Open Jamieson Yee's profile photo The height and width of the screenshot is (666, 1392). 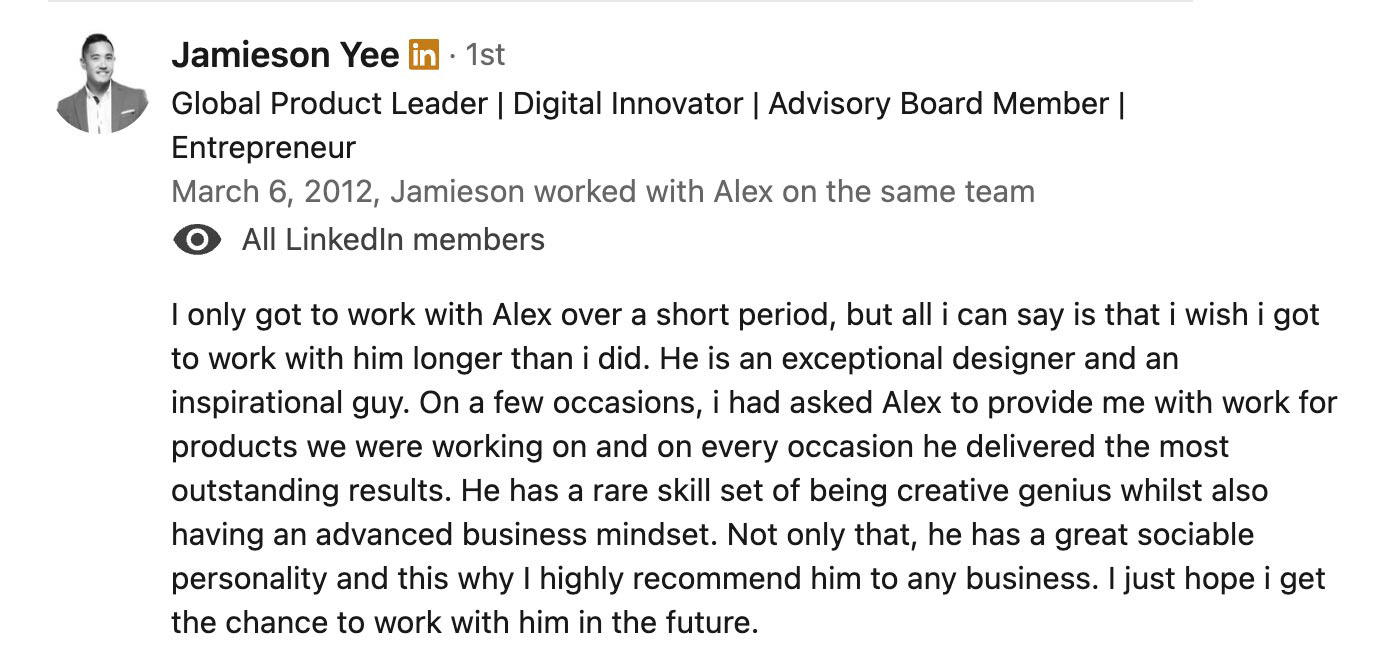tap(103, 83)
